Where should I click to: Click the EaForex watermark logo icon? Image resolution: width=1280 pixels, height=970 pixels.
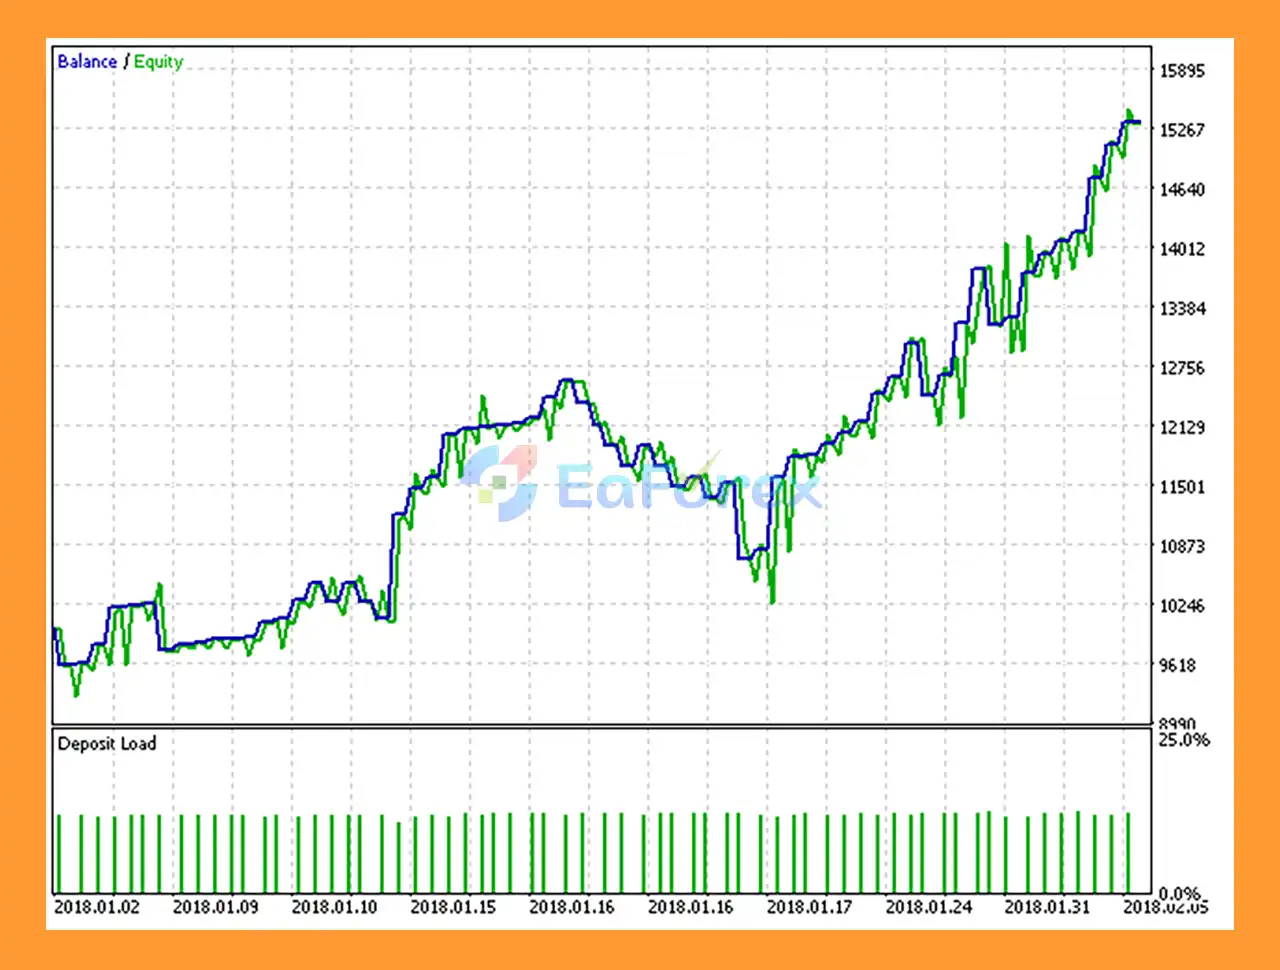[501, 483]
